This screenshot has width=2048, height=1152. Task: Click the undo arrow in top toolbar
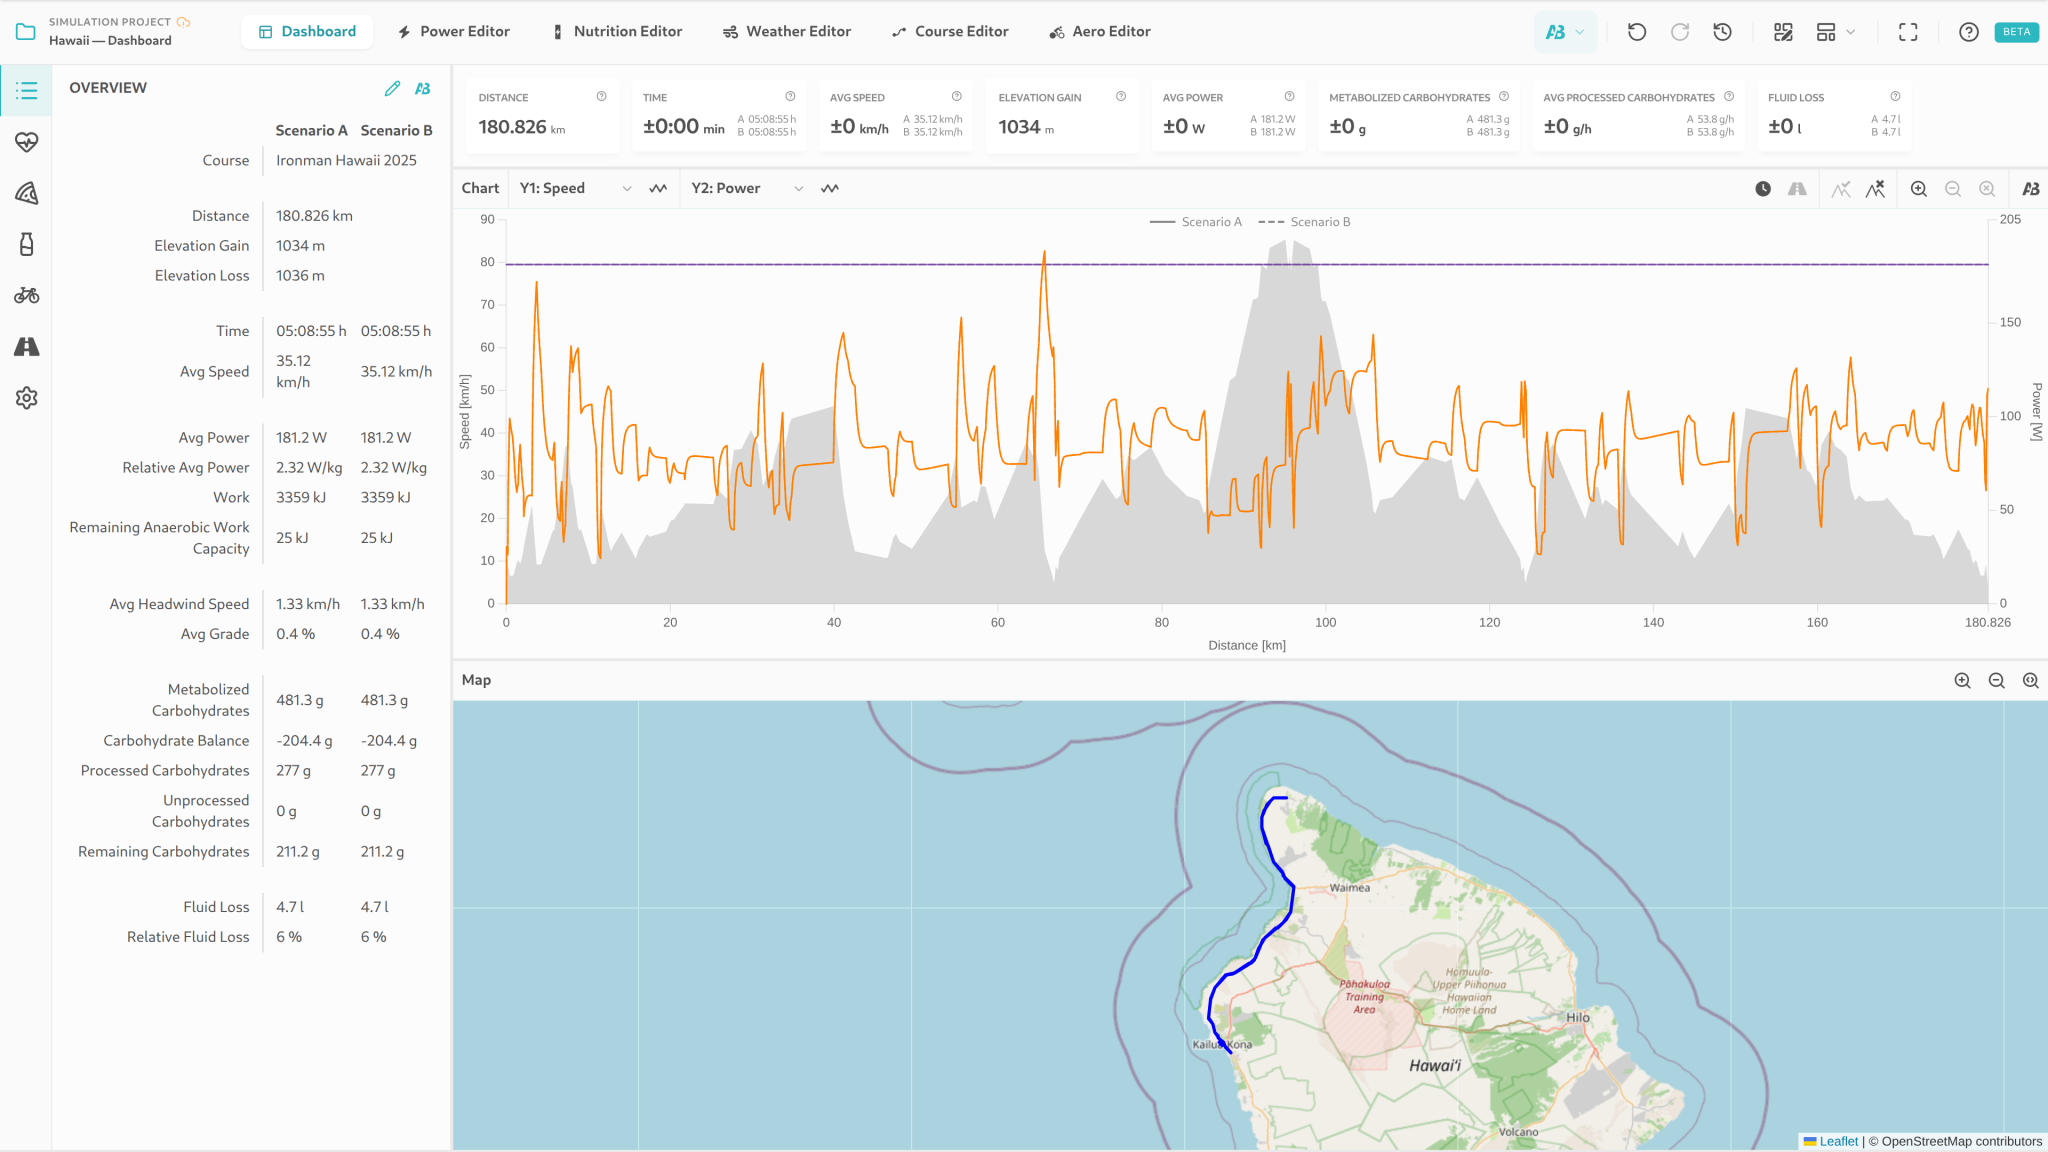[x=1637, y=32]
